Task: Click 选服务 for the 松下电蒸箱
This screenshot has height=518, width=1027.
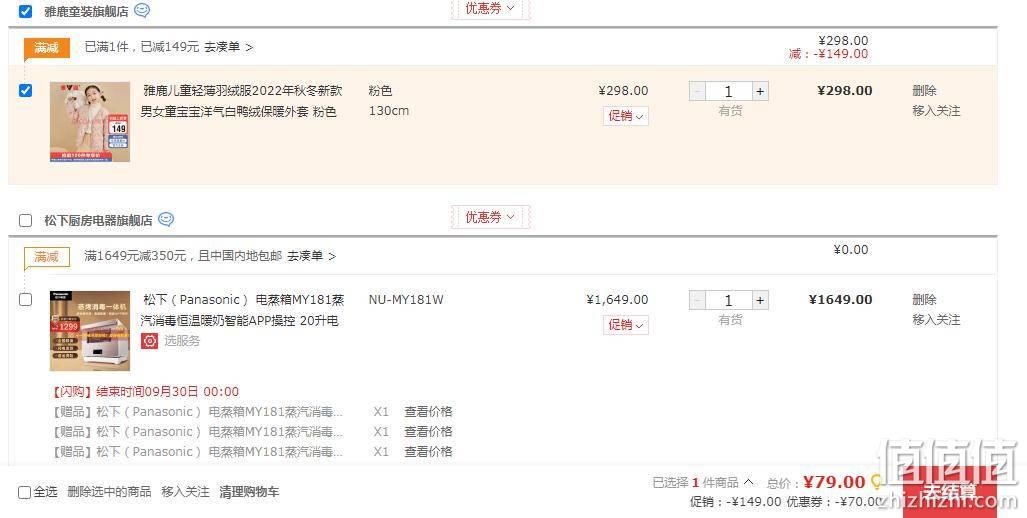Action: [x=181, y=341]
